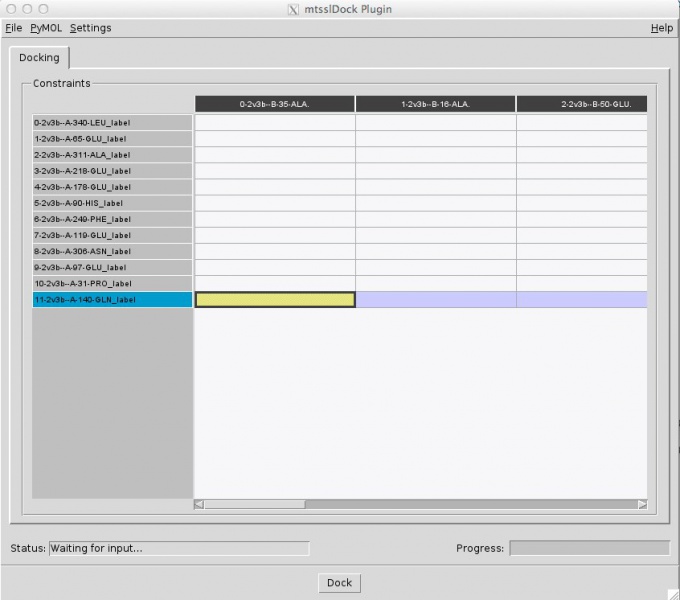
Task: Click the right scroll arrow of table
Action: click(x=642, y=504)
